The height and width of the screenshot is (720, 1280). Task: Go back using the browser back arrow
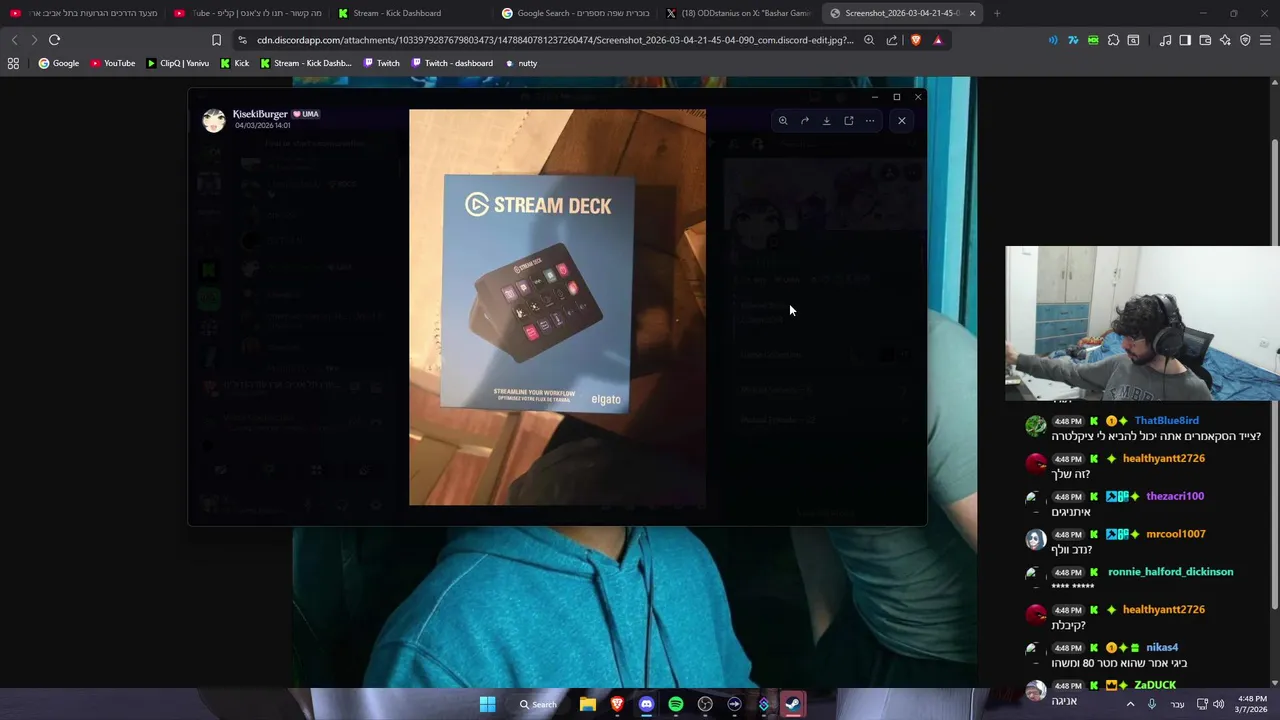coord(14,40)
